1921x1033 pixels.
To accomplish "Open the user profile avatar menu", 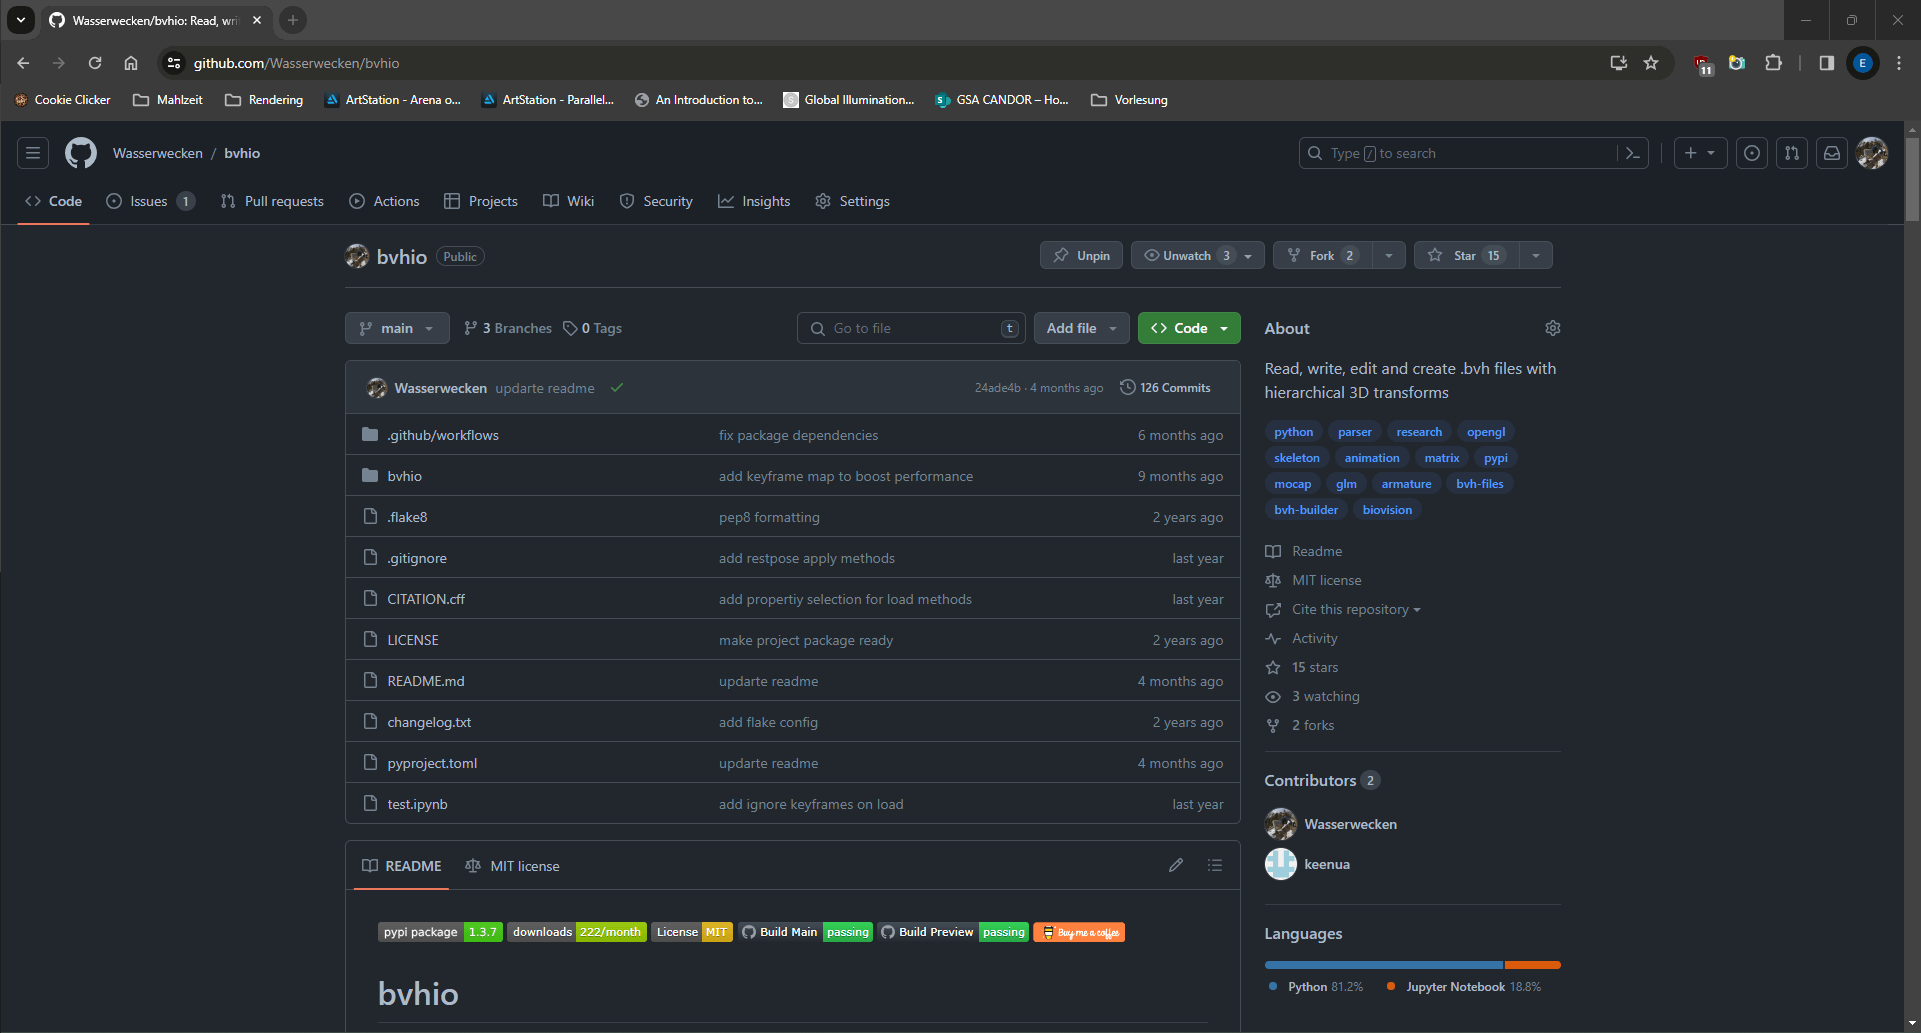I will (1872, 153).
